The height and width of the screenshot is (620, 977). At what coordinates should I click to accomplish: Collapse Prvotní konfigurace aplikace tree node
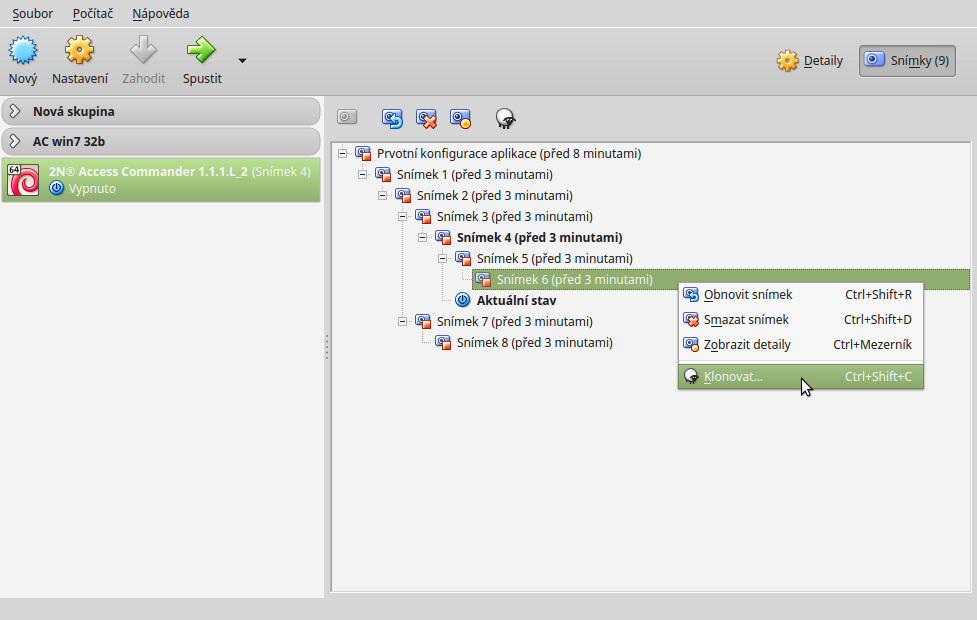pos(343,153)
